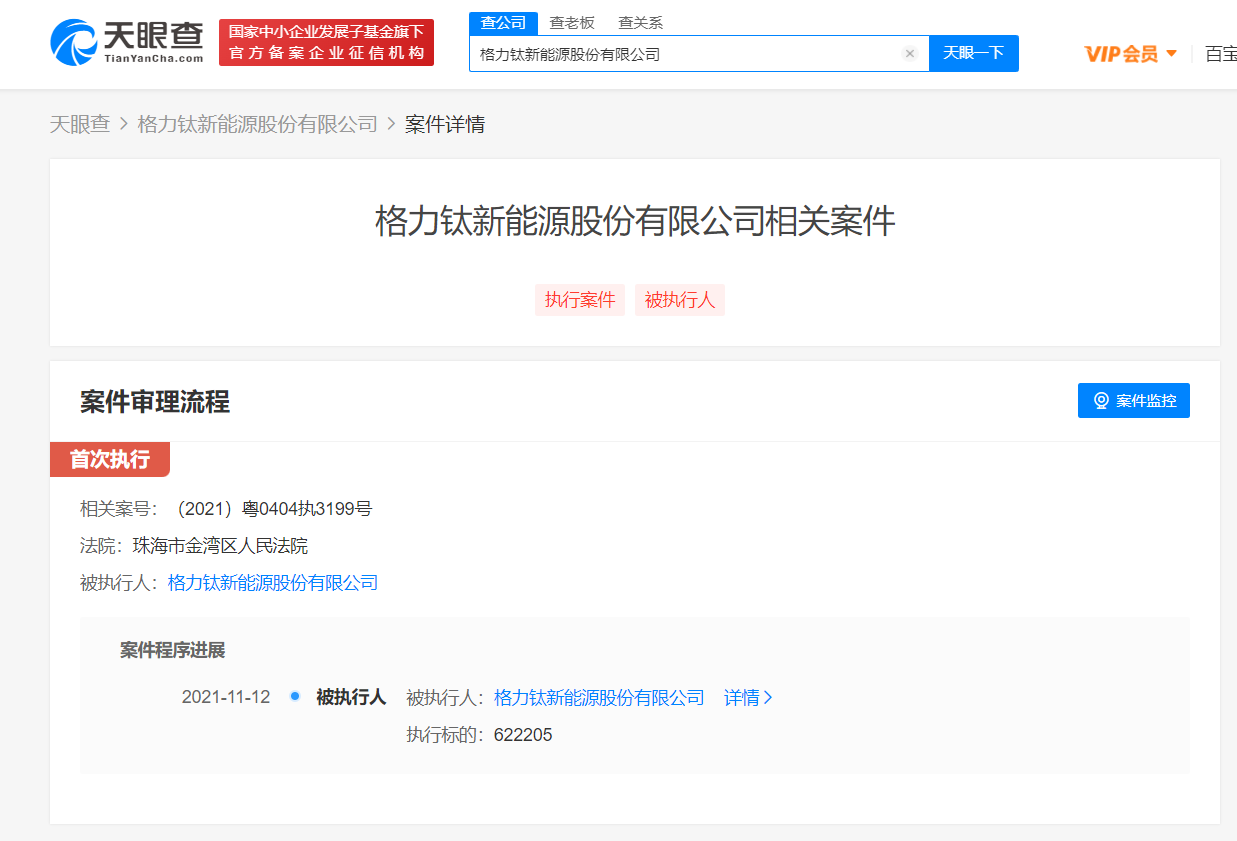The image size is (1237, 841).
Task: Click the partially visible 百宝 menu item
Action: pos(1221,54)
